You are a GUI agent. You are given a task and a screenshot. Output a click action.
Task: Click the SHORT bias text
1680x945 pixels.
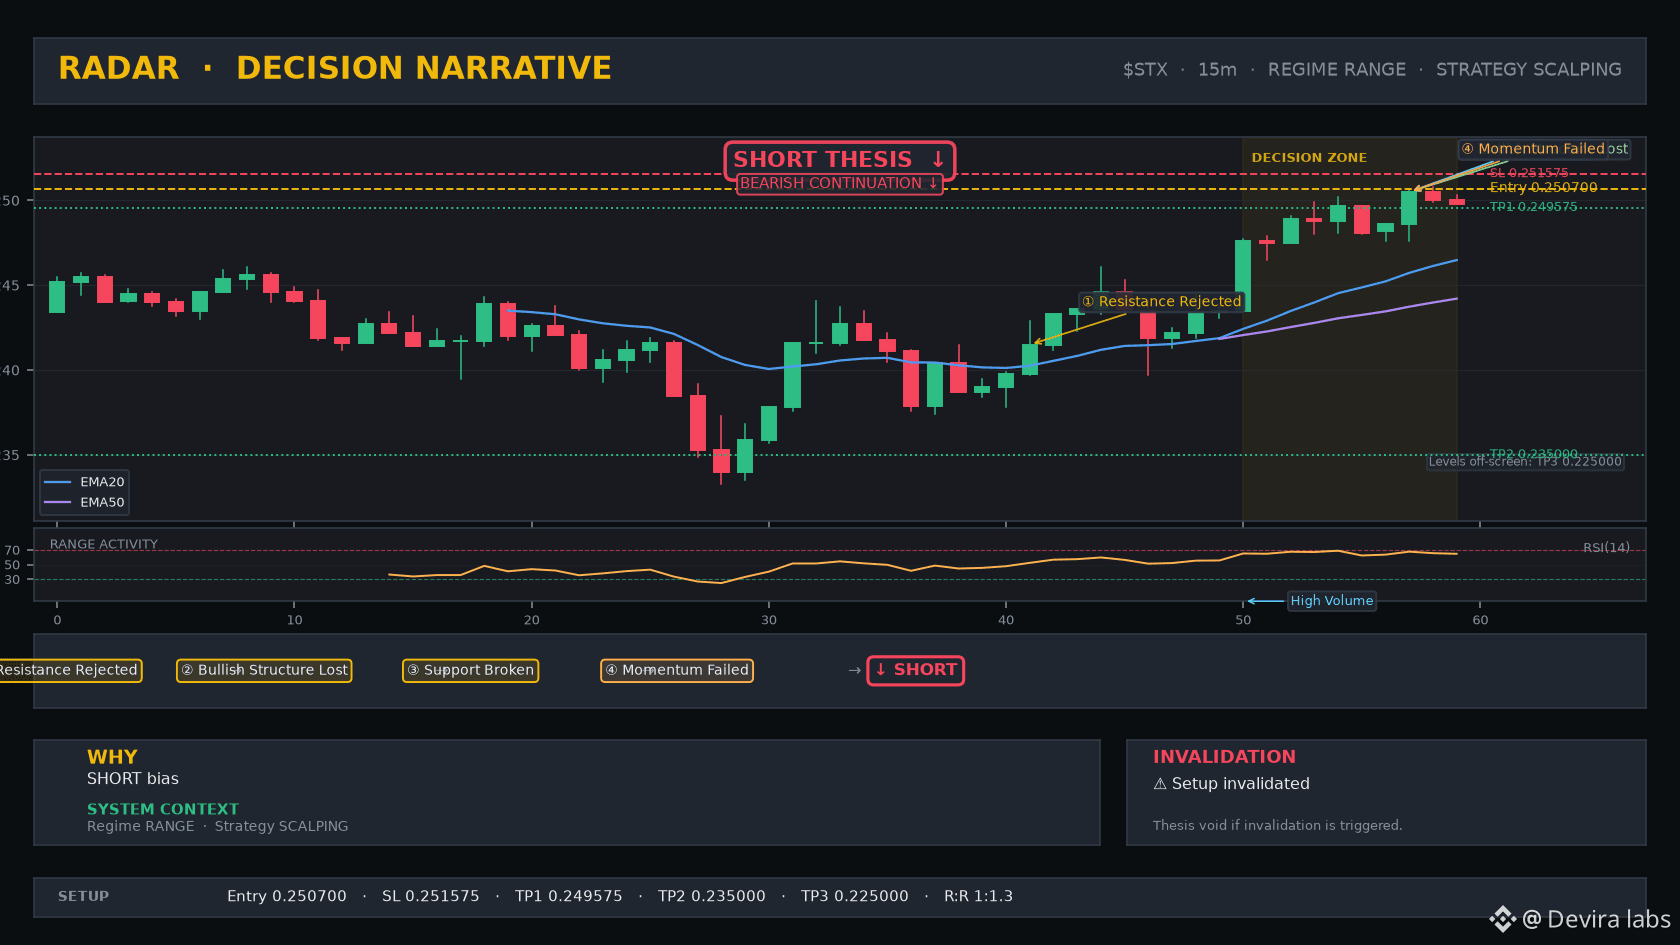133,779
